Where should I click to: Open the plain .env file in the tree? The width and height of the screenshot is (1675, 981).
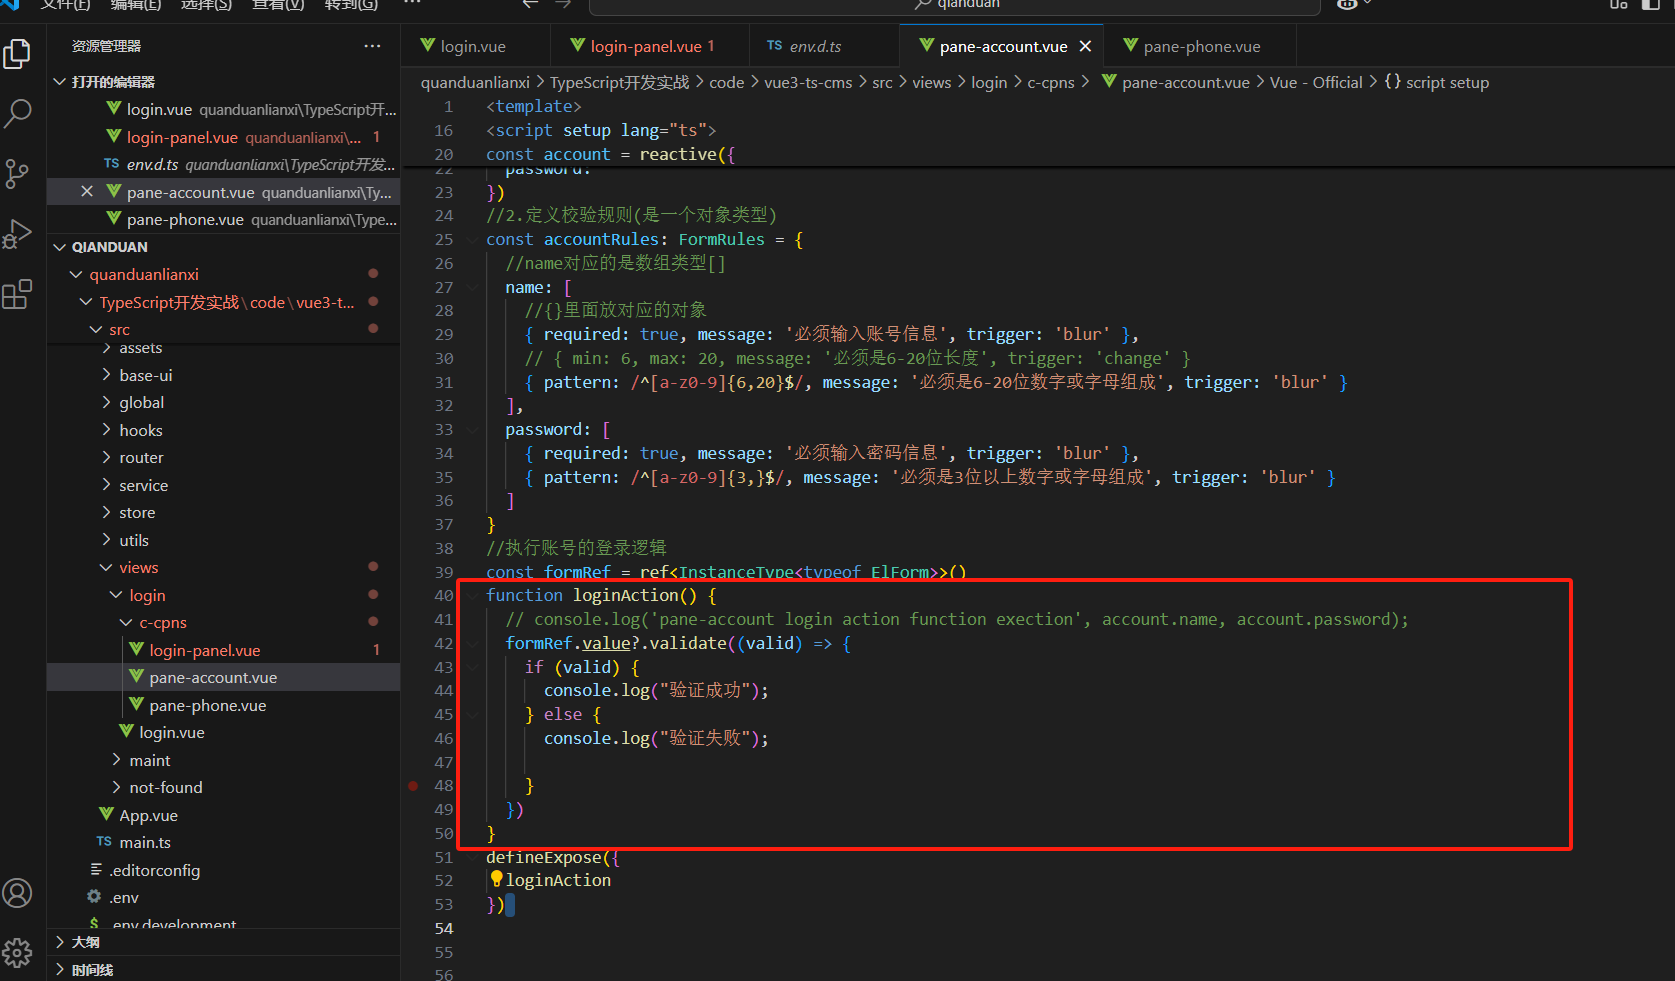[223, 898]
